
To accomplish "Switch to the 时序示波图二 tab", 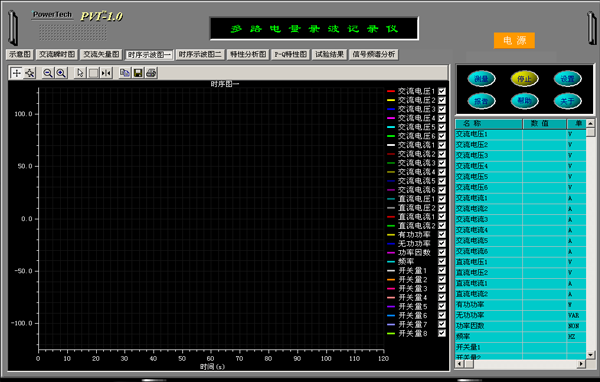I will click(200, 54).
